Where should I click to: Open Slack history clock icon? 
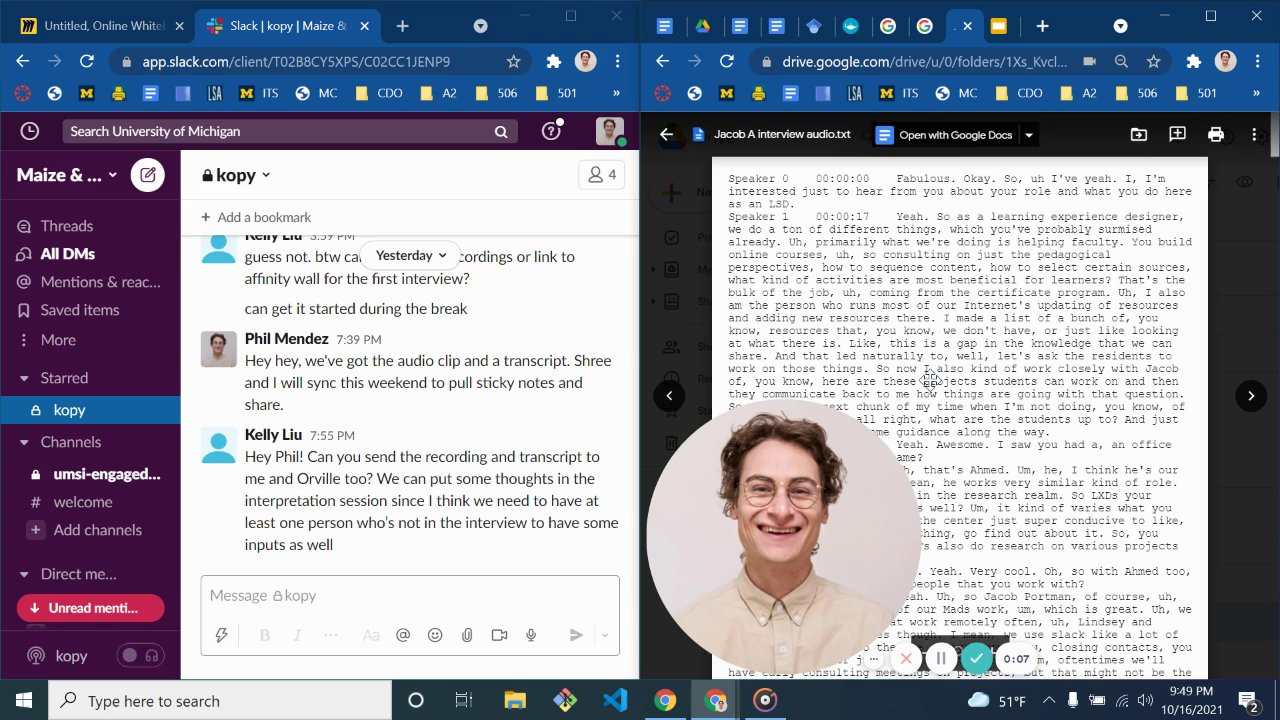[x=30, y=131]
